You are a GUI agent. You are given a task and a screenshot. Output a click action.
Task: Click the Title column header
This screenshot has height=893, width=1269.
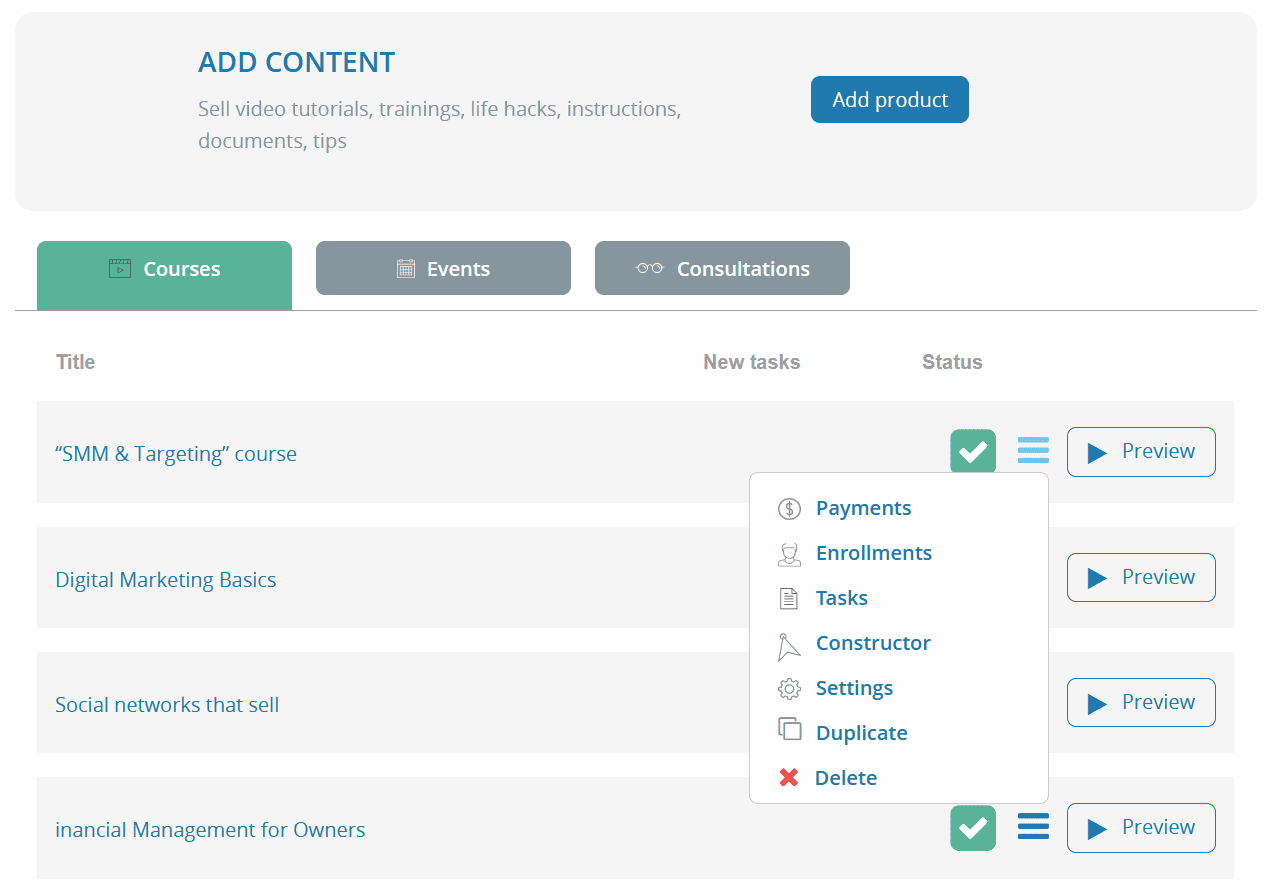(75, 362)
